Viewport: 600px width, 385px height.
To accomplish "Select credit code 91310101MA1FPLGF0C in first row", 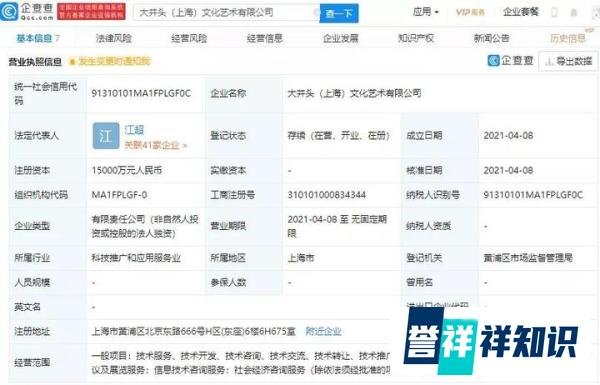I will 141,93.
